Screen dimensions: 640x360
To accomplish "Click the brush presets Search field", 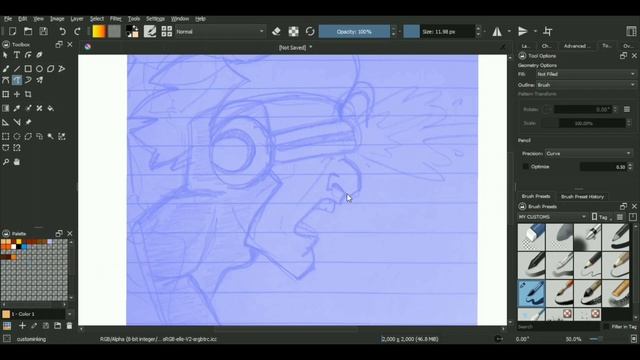I will [x=558, y=327].
